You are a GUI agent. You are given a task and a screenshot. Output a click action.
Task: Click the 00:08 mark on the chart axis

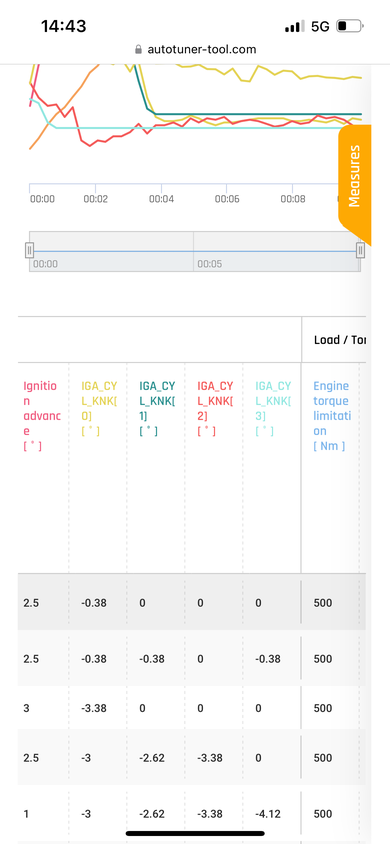click(293, 199)
